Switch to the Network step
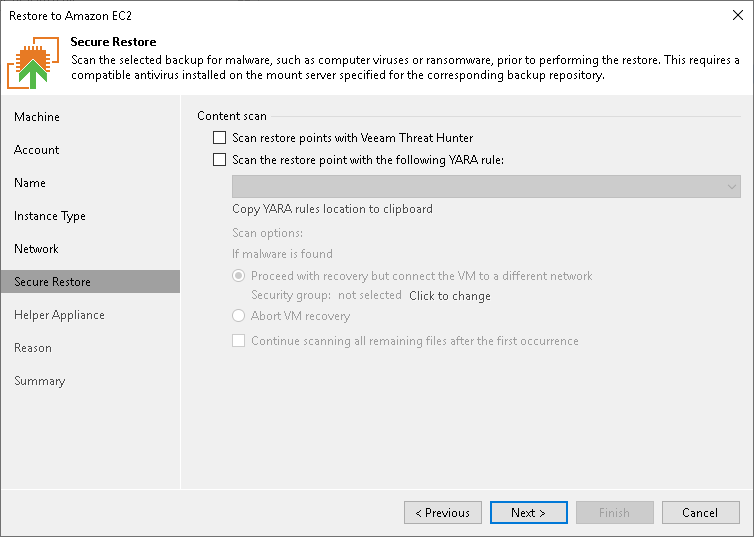The image size is (754, 537). tap(36, 249)
